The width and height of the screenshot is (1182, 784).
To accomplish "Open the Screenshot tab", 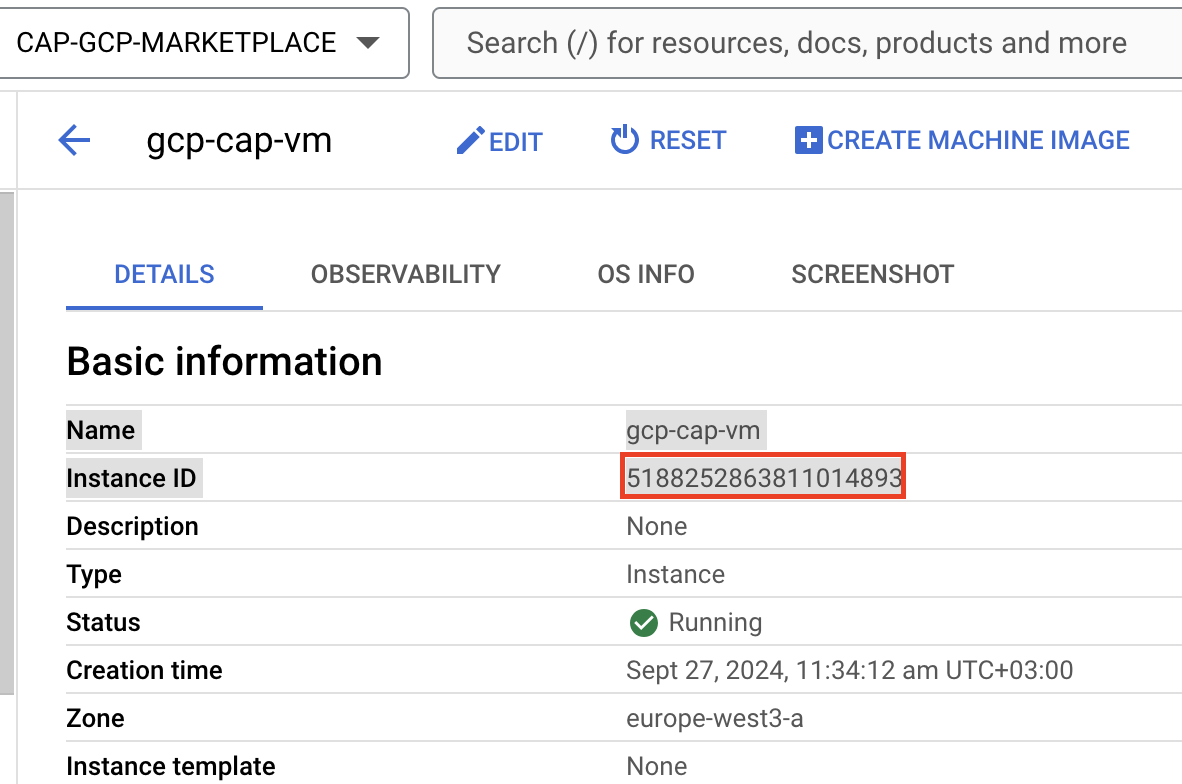I will pos(872,275).
